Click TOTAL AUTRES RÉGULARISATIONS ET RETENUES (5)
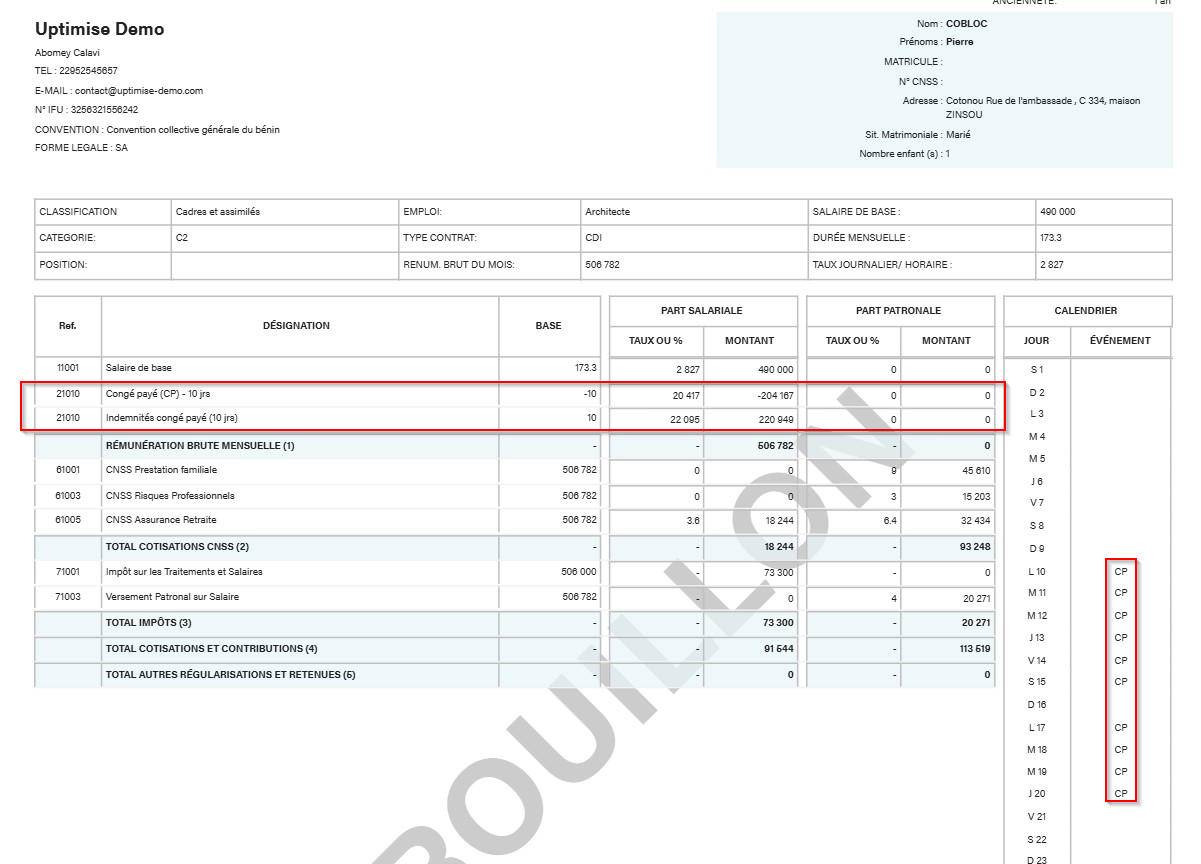 click(231, 675)
